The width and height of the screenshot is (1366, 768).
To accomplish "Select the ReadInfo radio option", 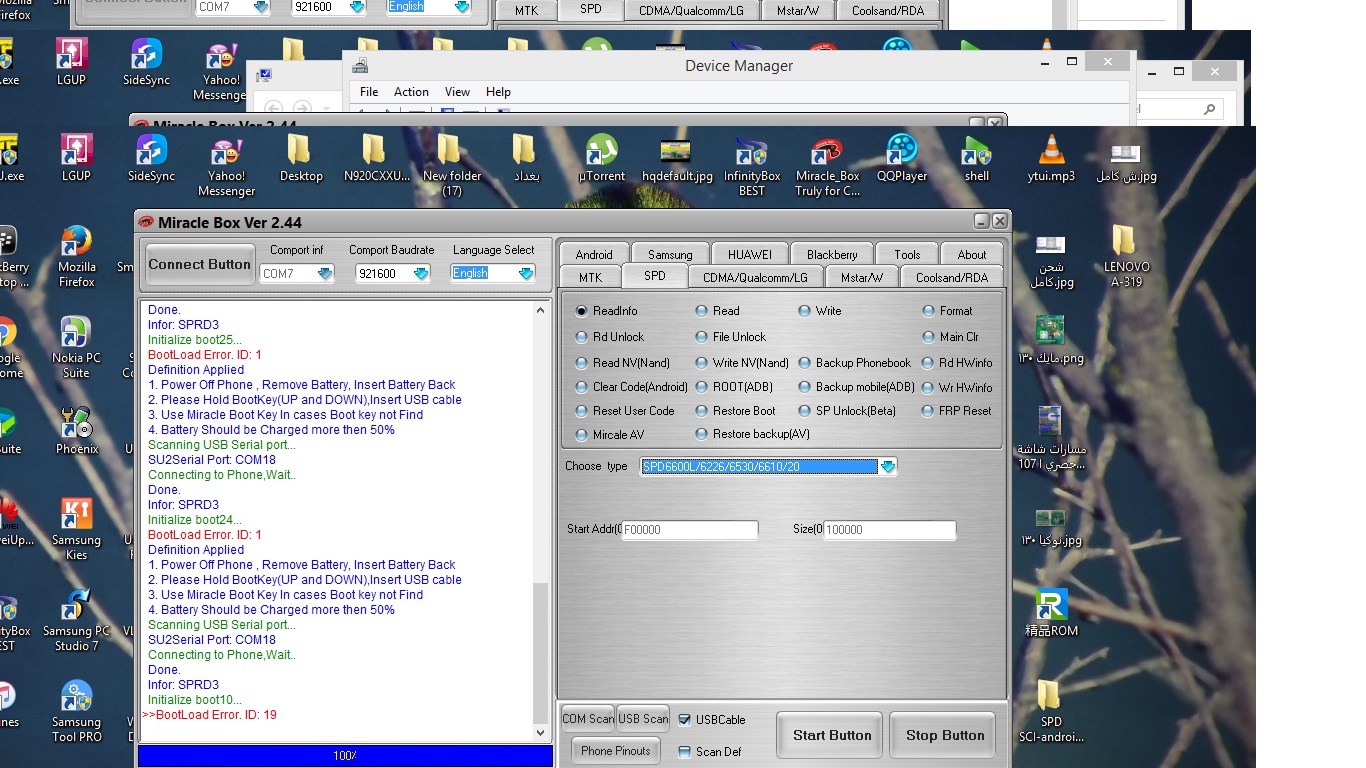I will (x=608, y=311).
